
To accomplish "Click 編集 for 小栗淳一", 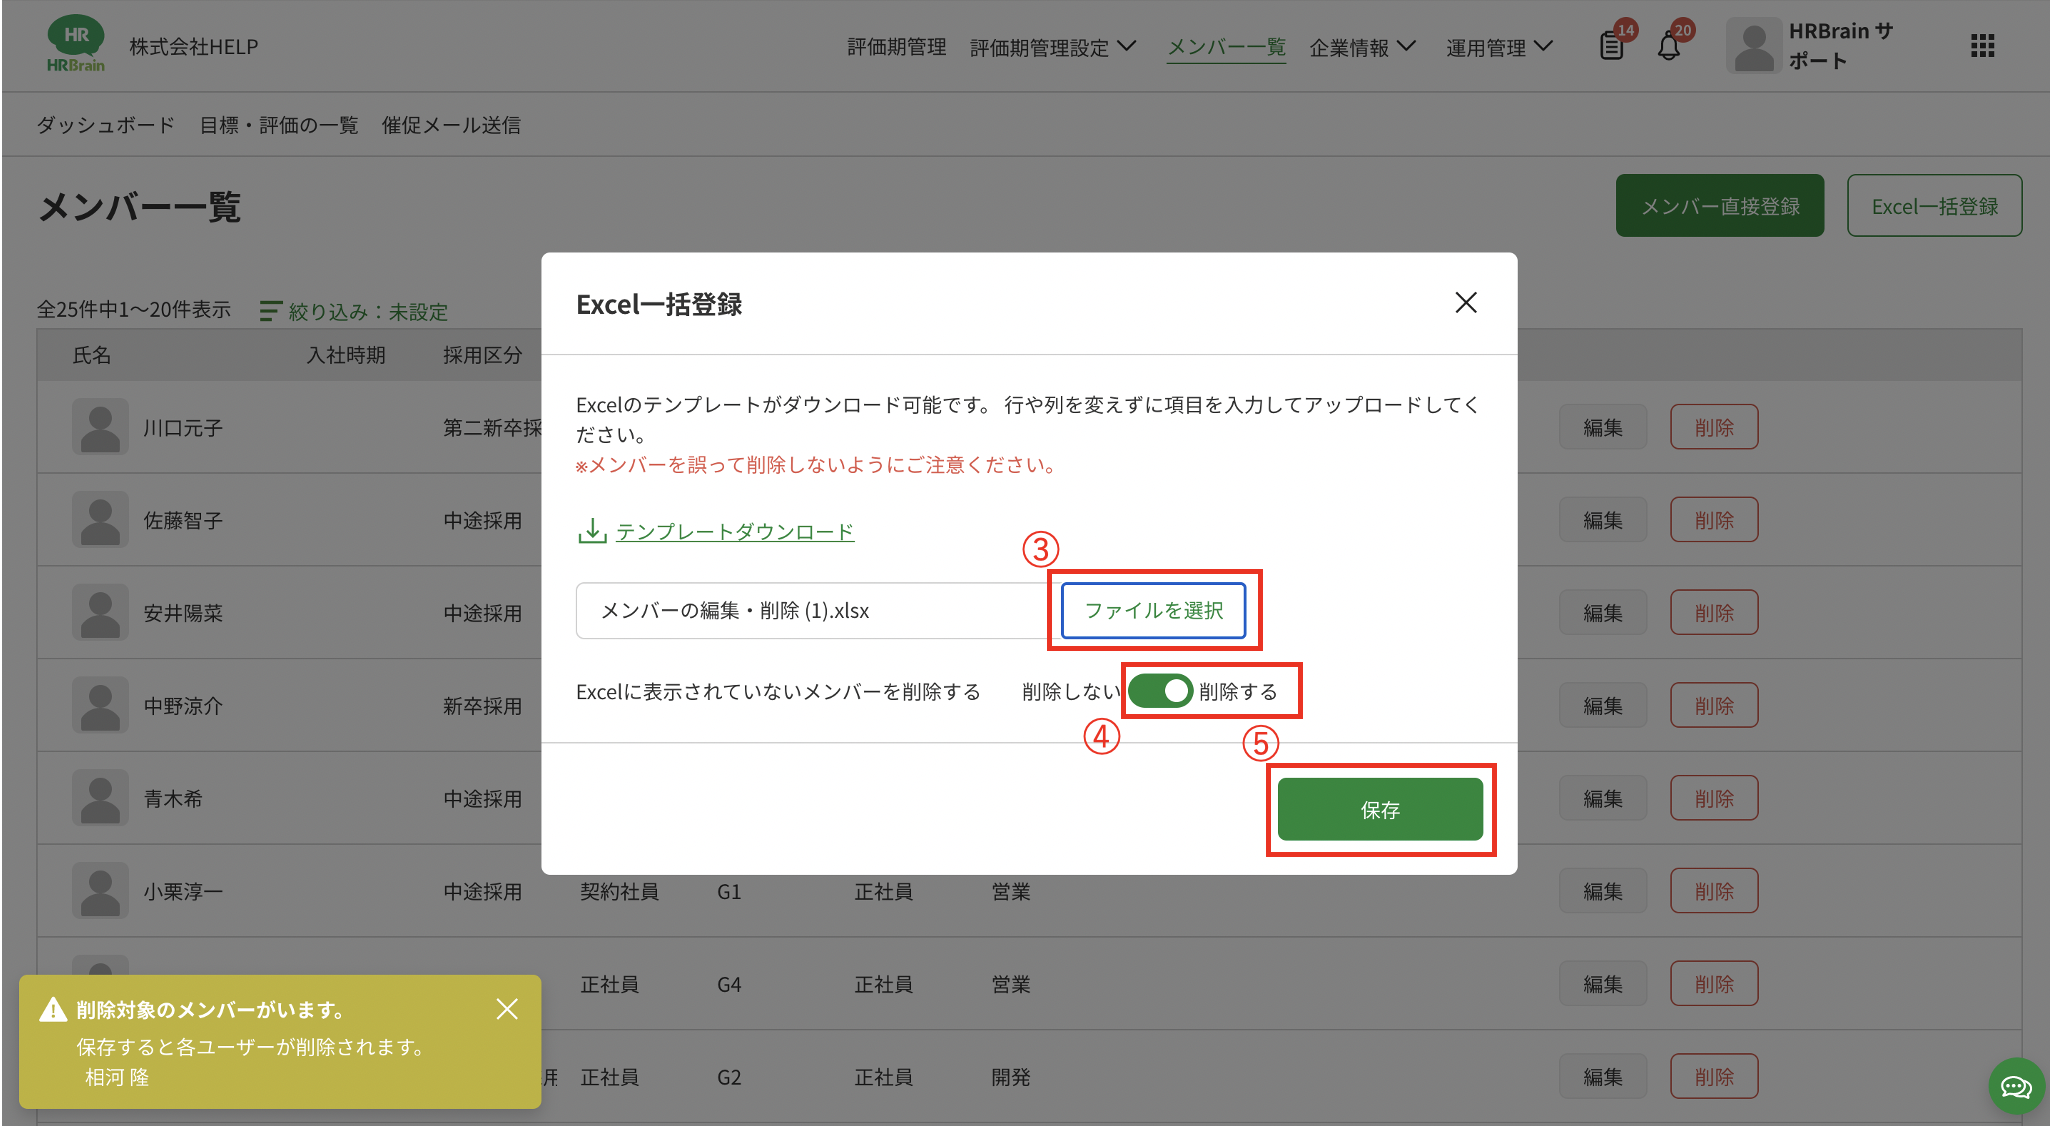I will coord(1603,891).
